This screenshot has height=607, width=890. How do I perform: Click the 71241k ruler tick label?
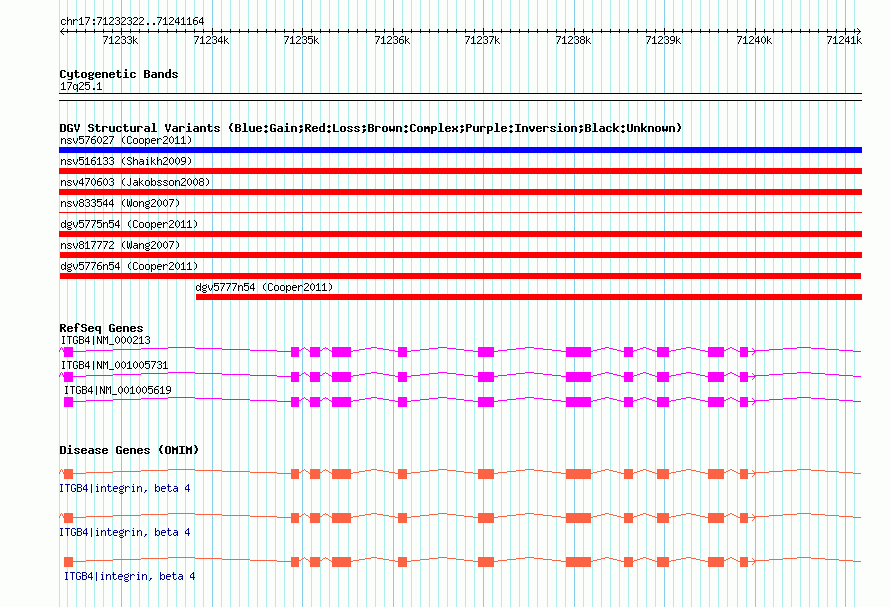pos(844,40)
